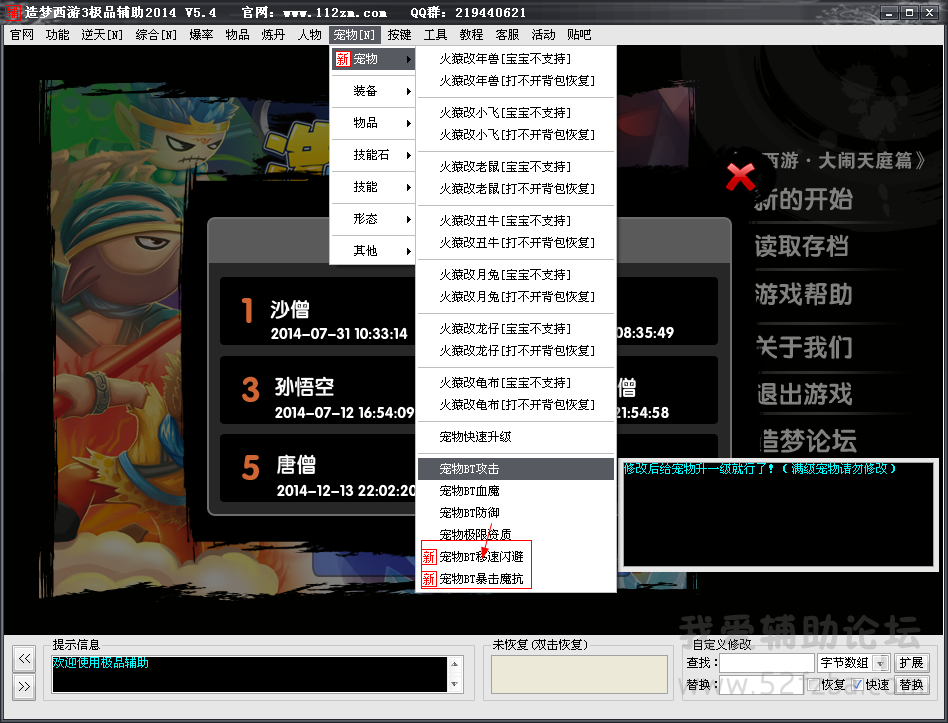
Task: Expand the 形态 submenu
Action: coord(370,219)
